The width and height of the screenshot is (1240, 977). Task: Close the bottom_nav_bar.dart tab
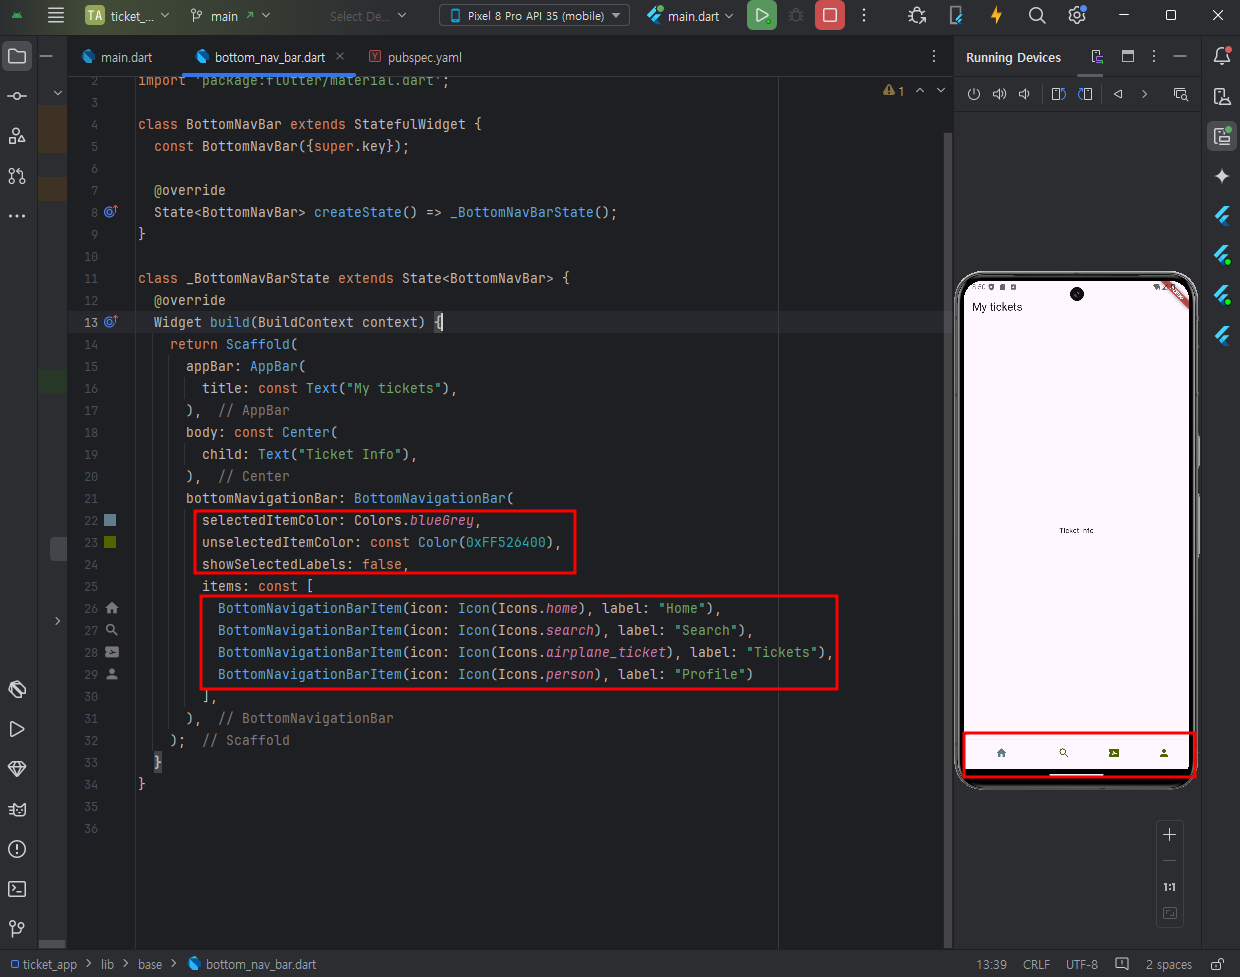coord(340,57)
